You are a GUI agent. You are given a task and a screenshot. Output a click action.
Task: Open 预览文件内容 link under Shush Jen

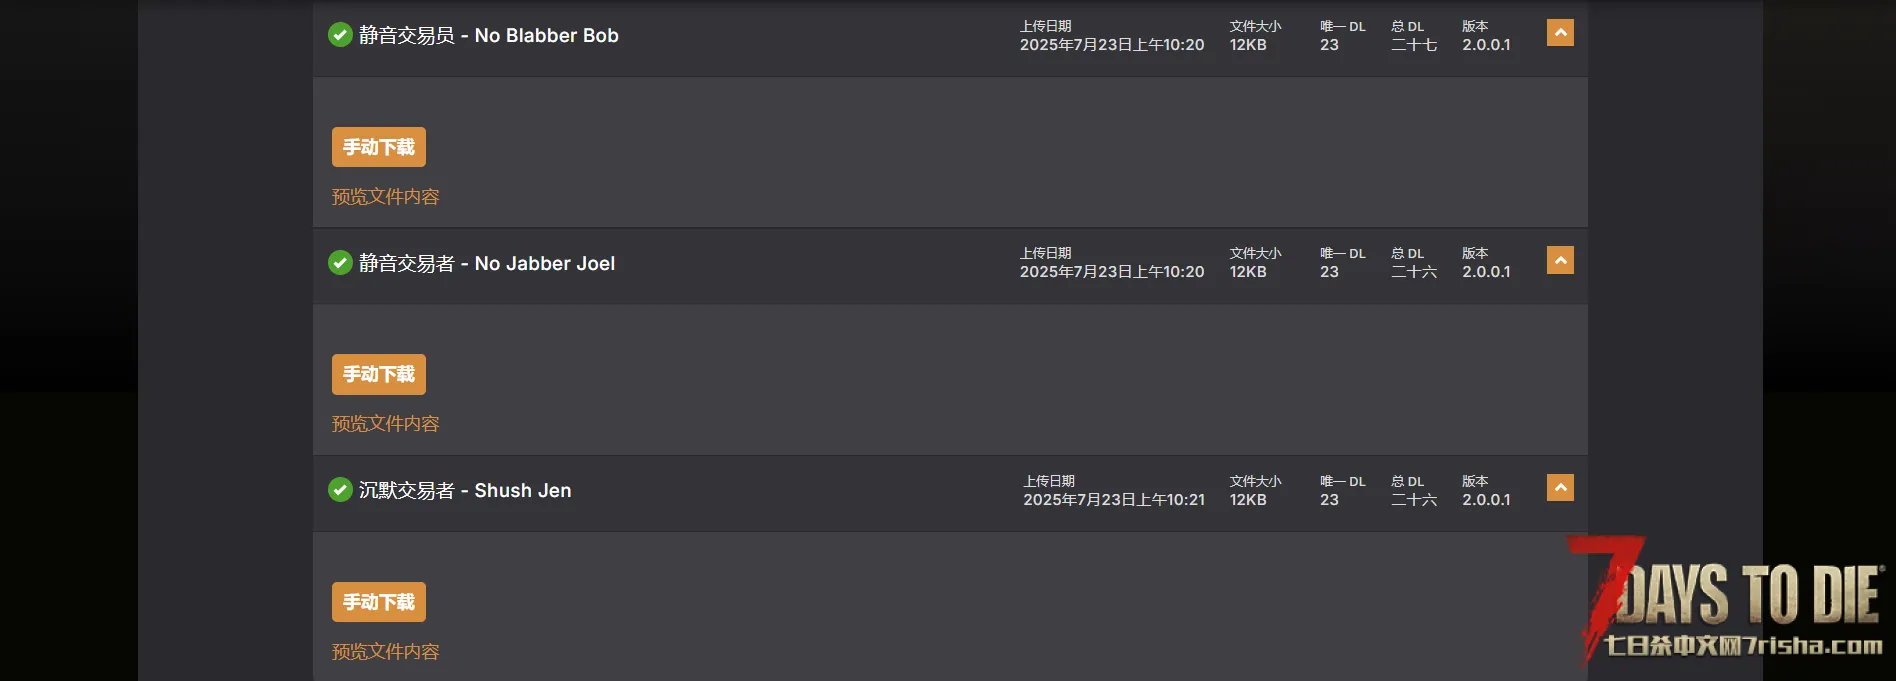click(x=385, y=652)
